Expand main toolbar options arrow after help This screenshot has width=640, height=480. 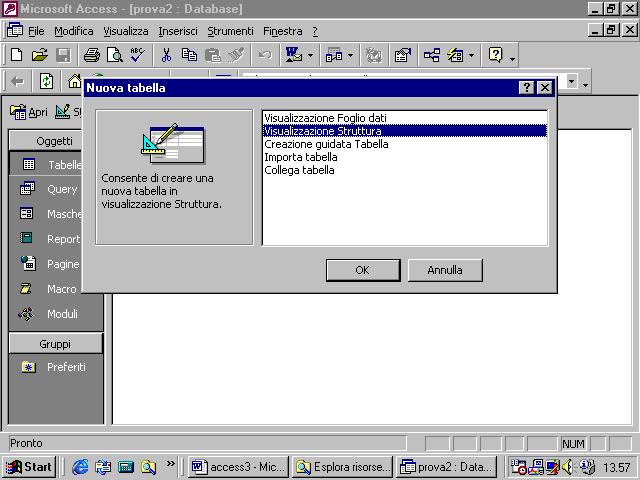pyautogui.click(x=512, y=58)
